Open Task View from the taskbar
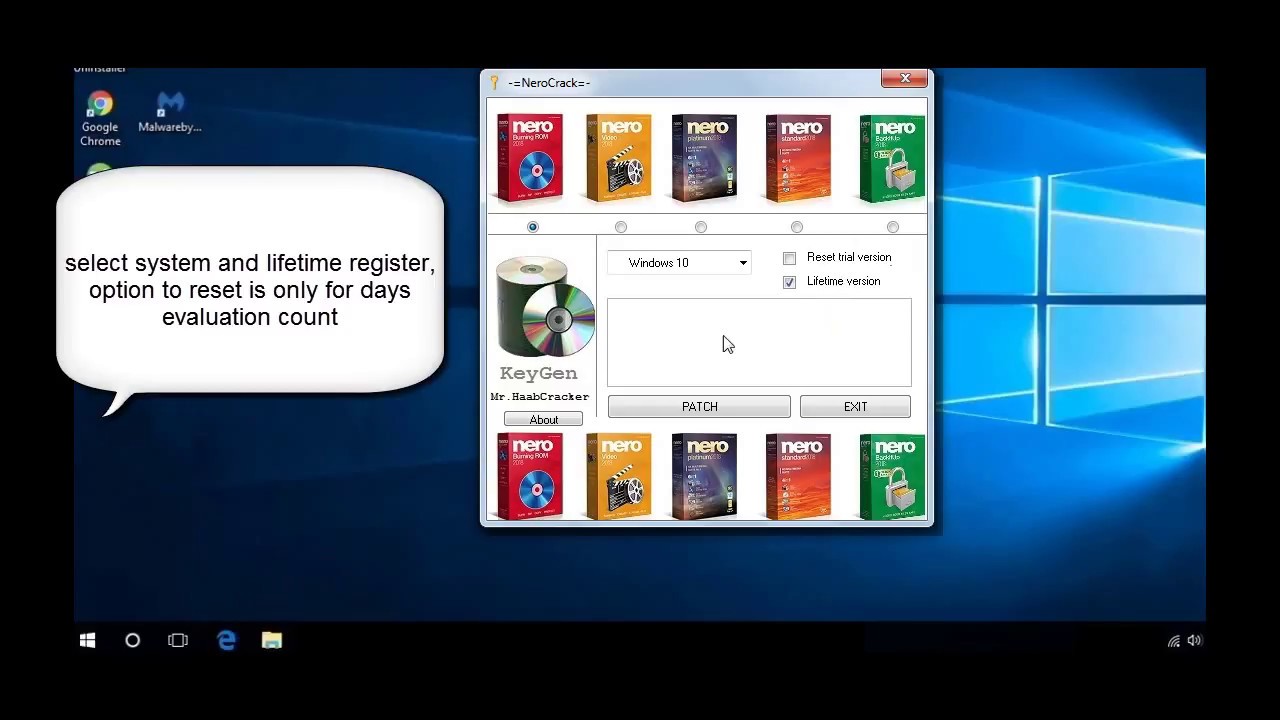The image size is (1280, 720). pos(178,641)
